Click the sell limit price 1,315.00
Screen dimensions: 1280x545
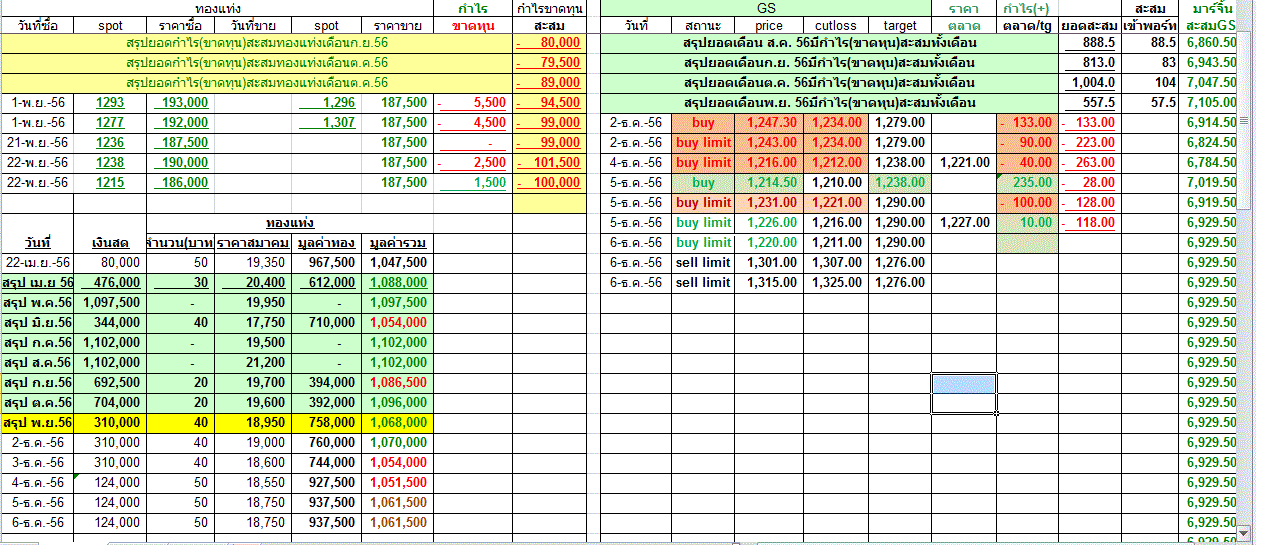pos(769,283)
